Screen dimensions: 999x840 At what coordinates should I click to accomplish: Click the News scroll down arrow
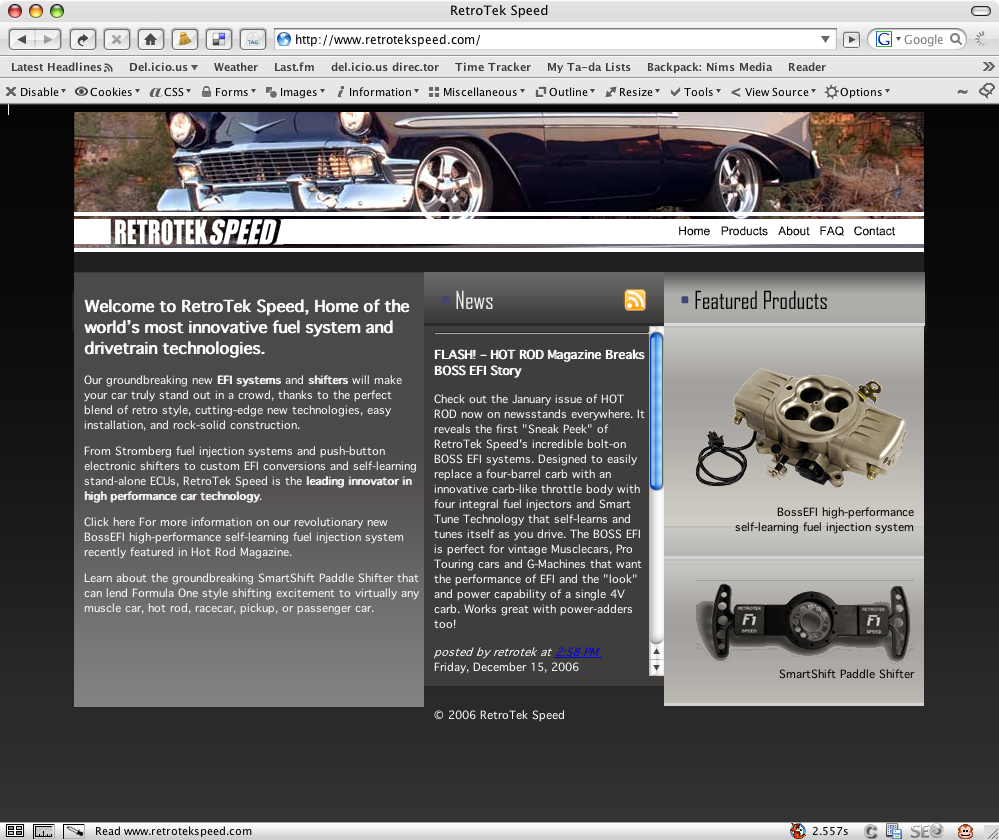click(x=656, y=667)
